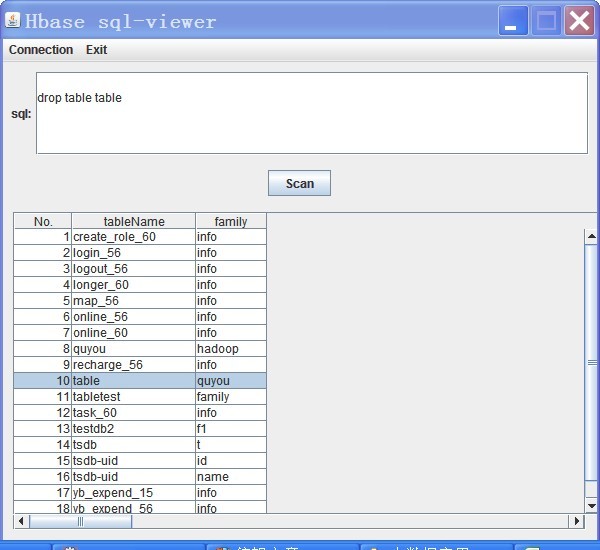The image size is (600, 550).
Task: Select the login_56 row
Action: [140, 253]
